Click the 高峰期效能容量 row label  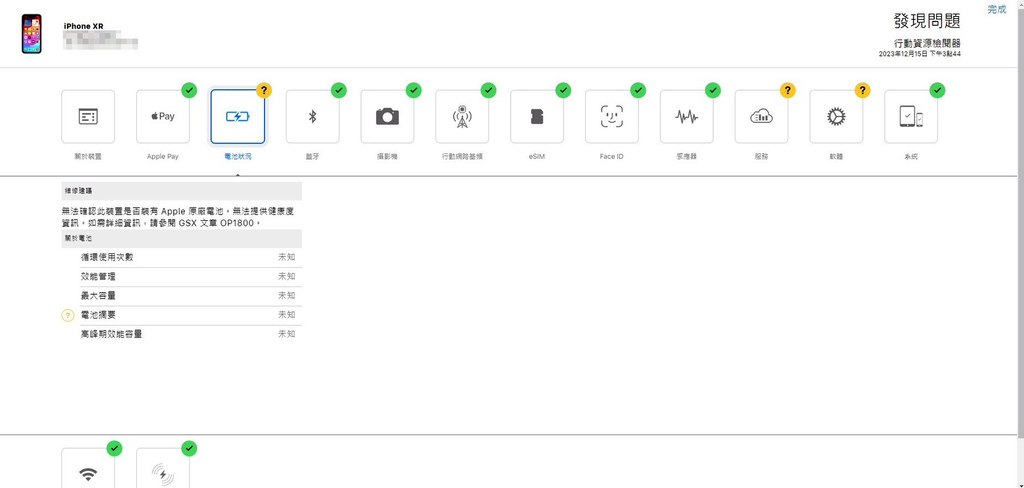pos(111,334)
